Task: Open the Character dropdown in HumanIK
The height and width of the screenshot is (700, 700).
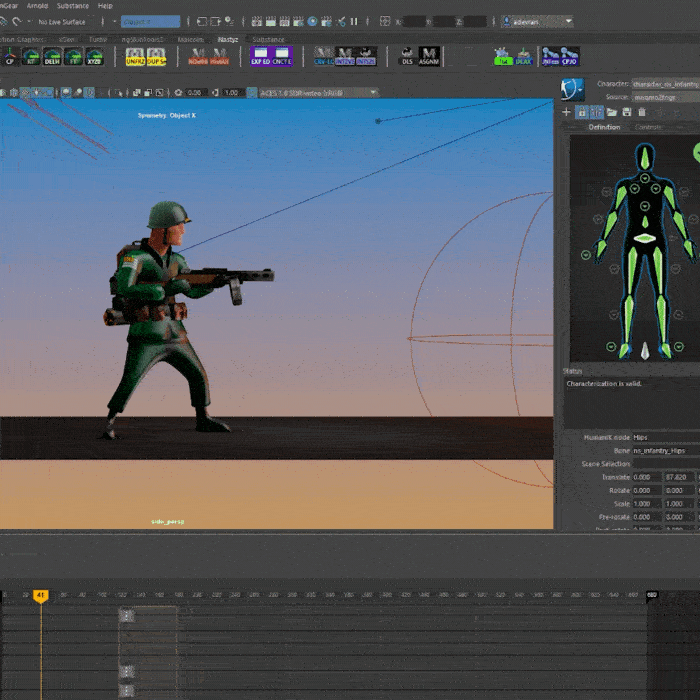Action: 666,84
